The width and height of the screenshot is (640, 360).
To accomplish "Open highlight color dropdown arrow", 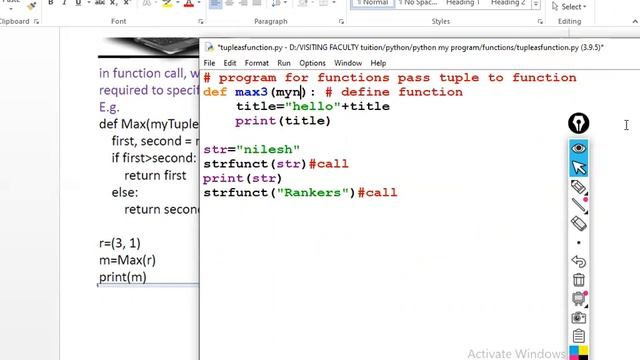I will pyautogui.click(x=177, y=3).
